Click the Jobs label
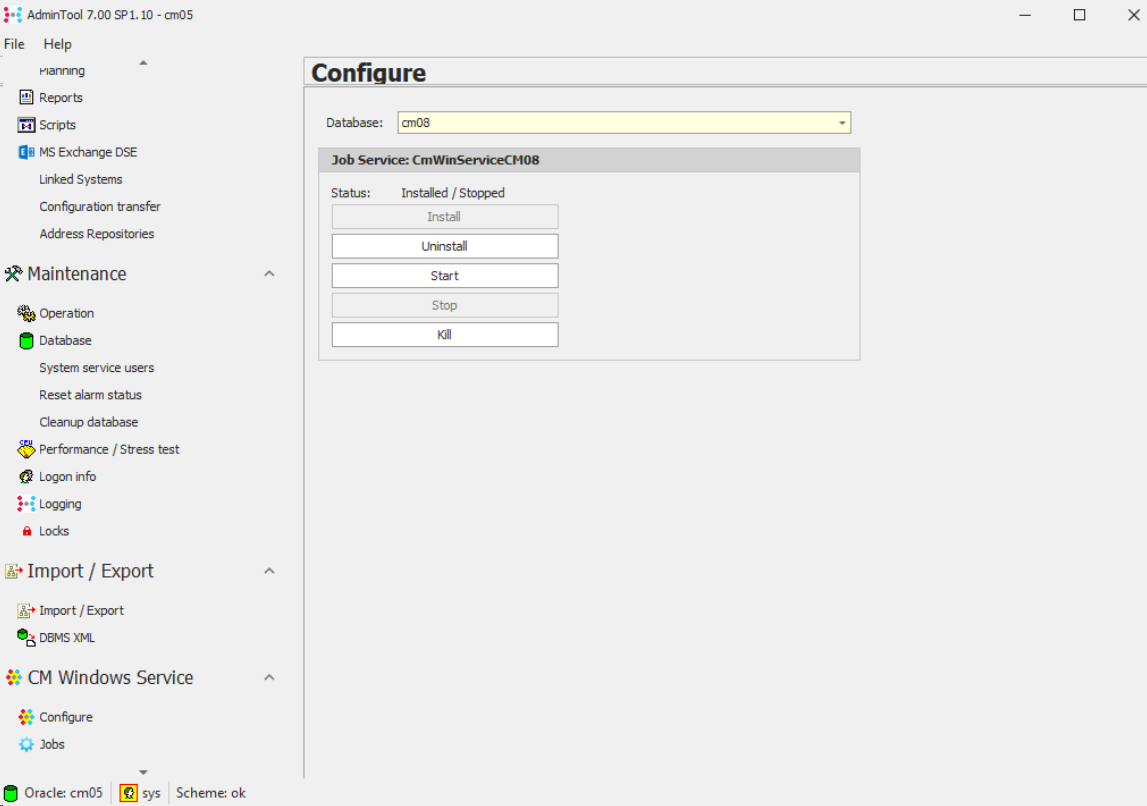The width and height of the screenshot is (1147, 806). 52,745
